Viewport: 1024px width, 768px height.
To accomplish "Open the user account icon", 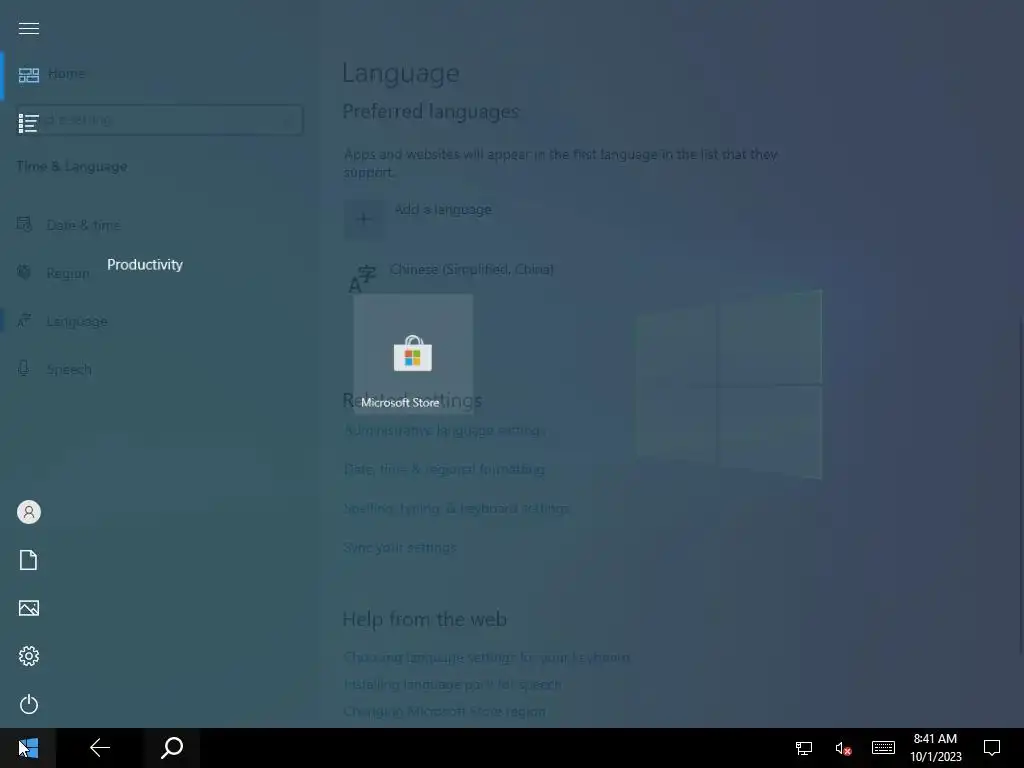I will 29,512.
